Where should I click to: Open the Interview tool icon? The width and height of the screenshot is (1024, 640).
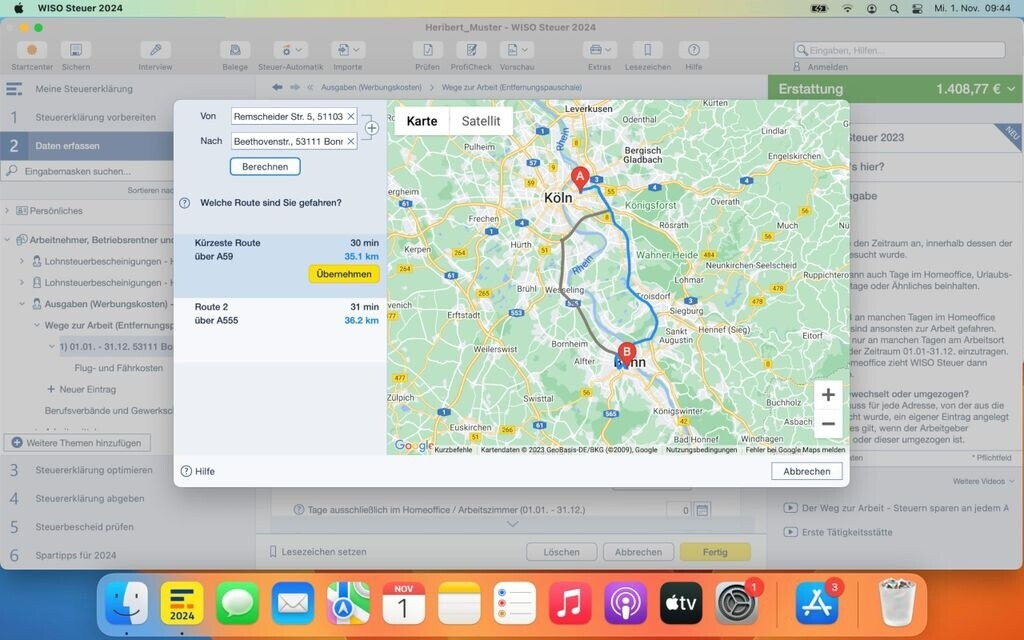point(155,50)
